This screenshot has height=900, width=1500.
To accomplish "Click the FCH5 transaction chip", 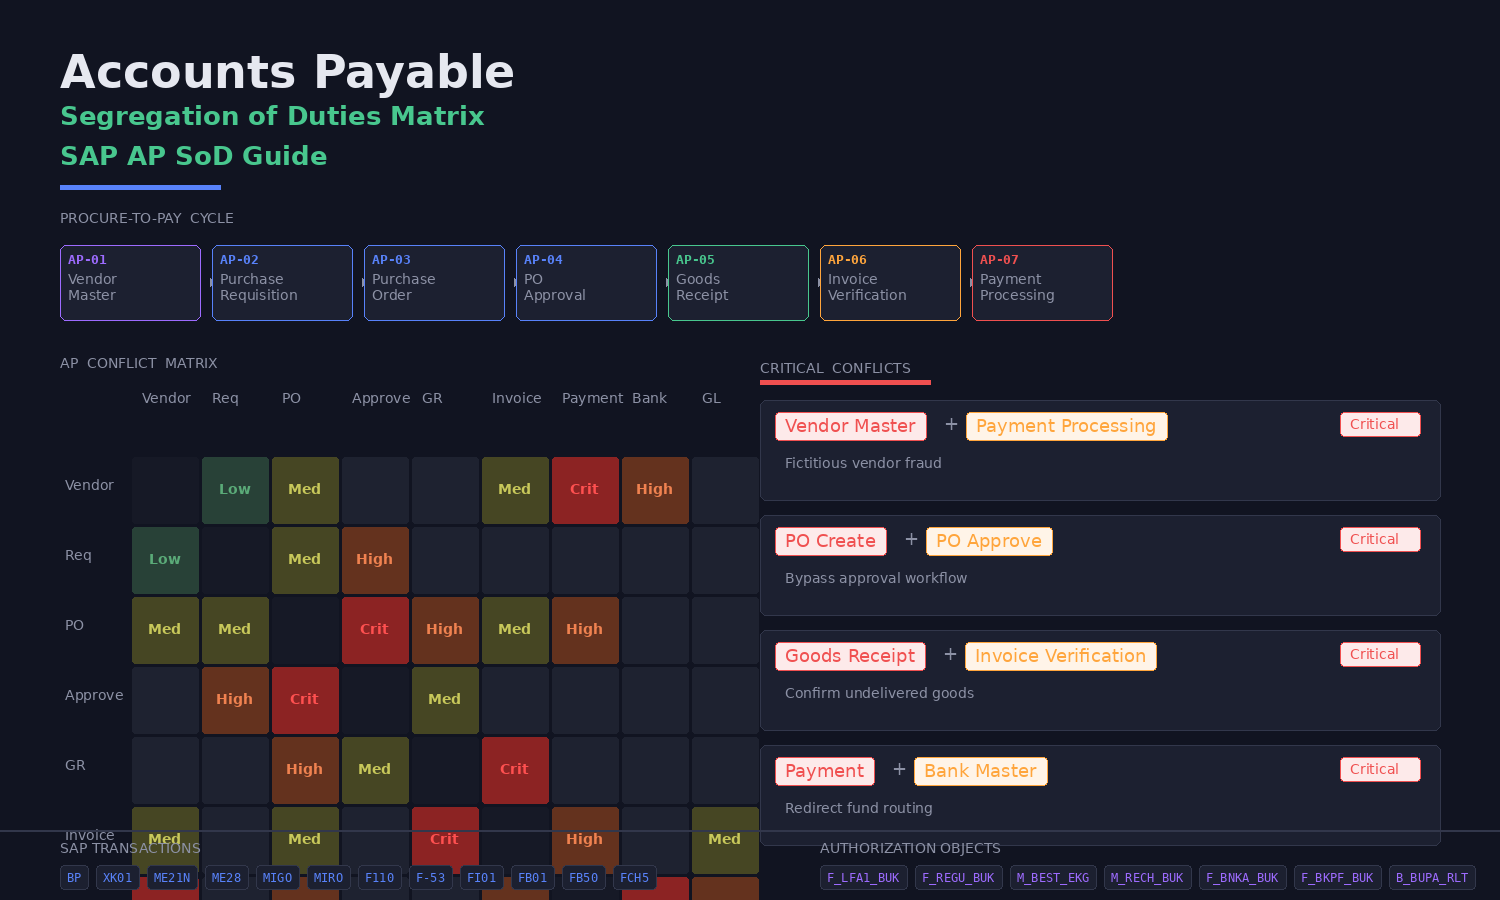I will (x=634, y=878).
